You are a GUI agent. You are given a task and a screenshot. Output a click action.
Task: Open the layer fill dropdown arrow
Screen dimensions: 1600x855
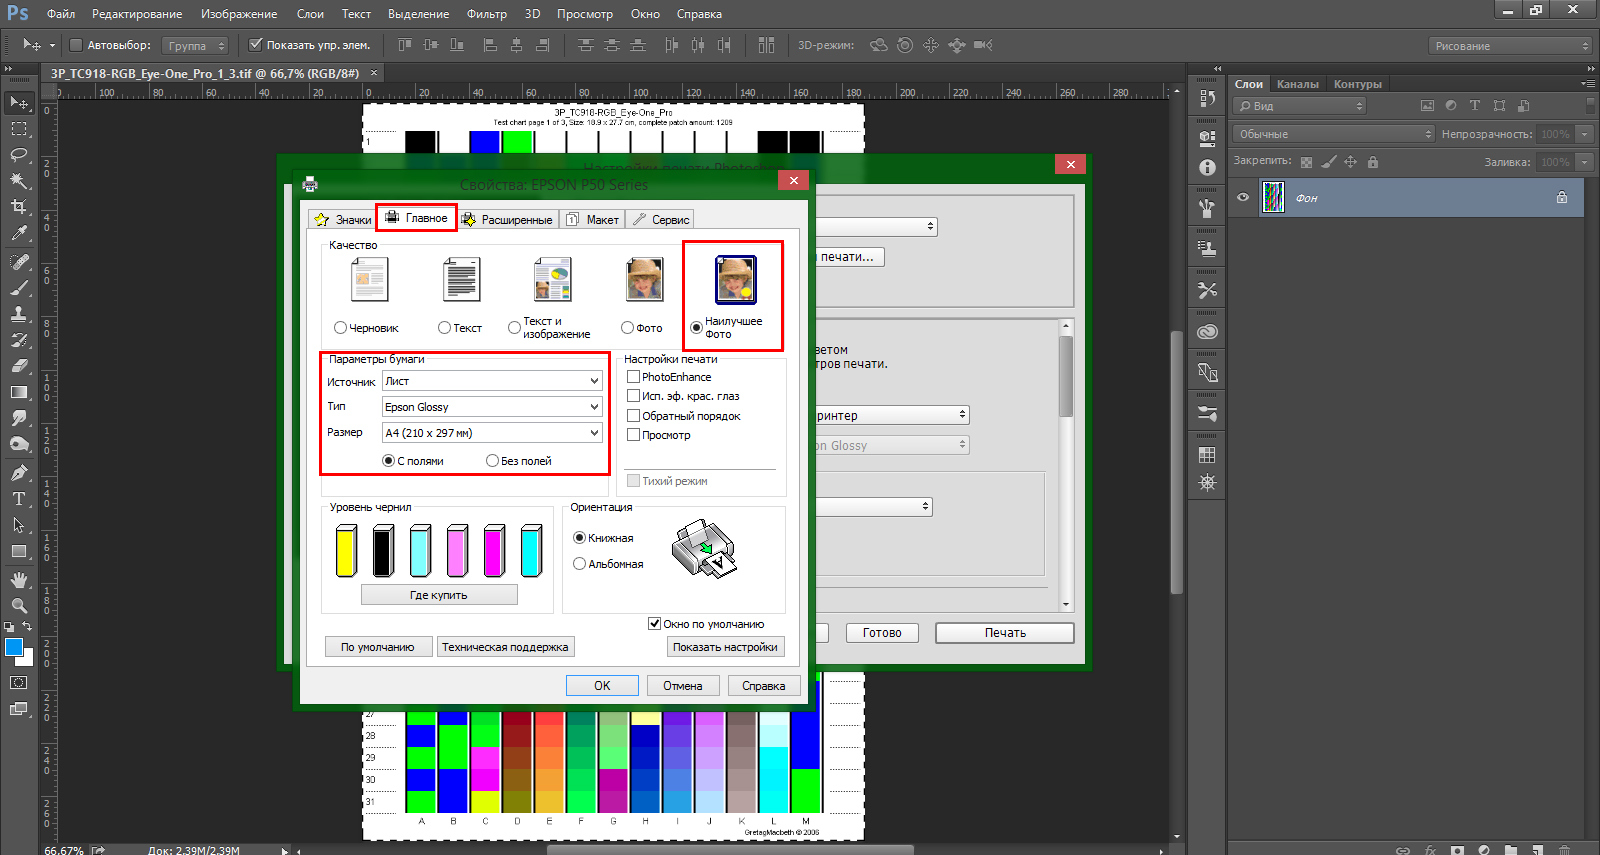1585,162
